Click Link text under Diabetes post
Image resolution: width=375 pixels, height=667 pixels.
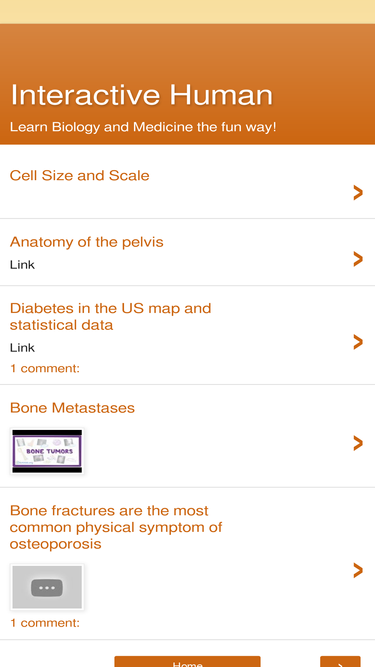click(x=22, y=348)
